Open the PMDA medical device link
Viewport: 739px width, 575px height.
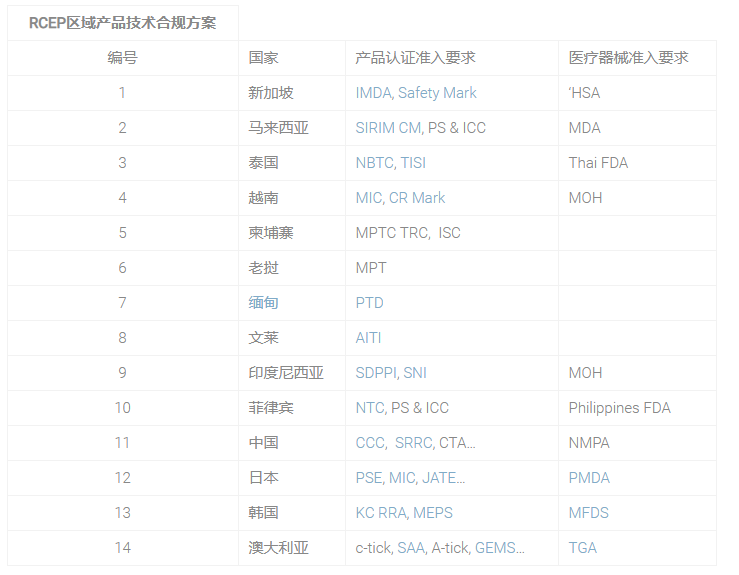pos(589,477)
